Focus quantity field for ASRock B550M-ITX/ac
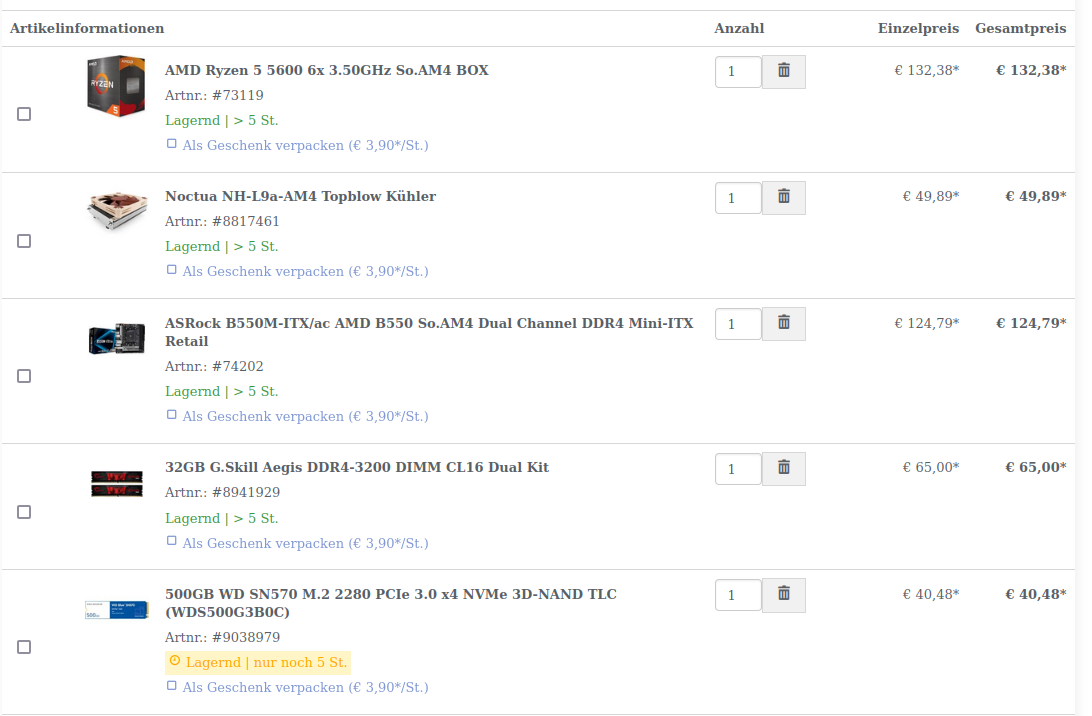Image resolution: width=1092 pixels, height=716 pixels. (738, 324)
